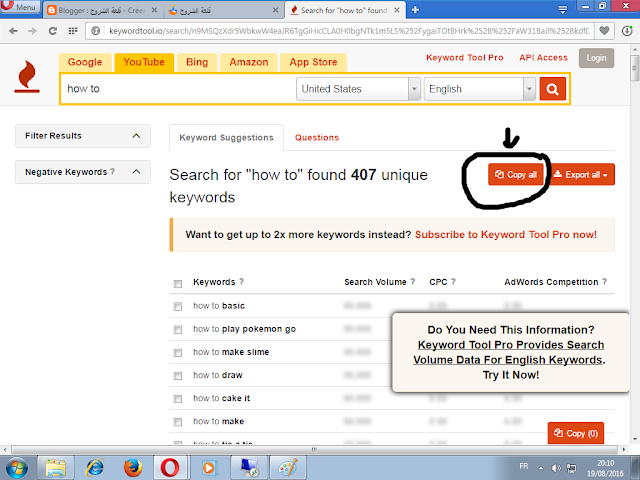
Task: Open the API Access link
Action: tap(543, 58)
